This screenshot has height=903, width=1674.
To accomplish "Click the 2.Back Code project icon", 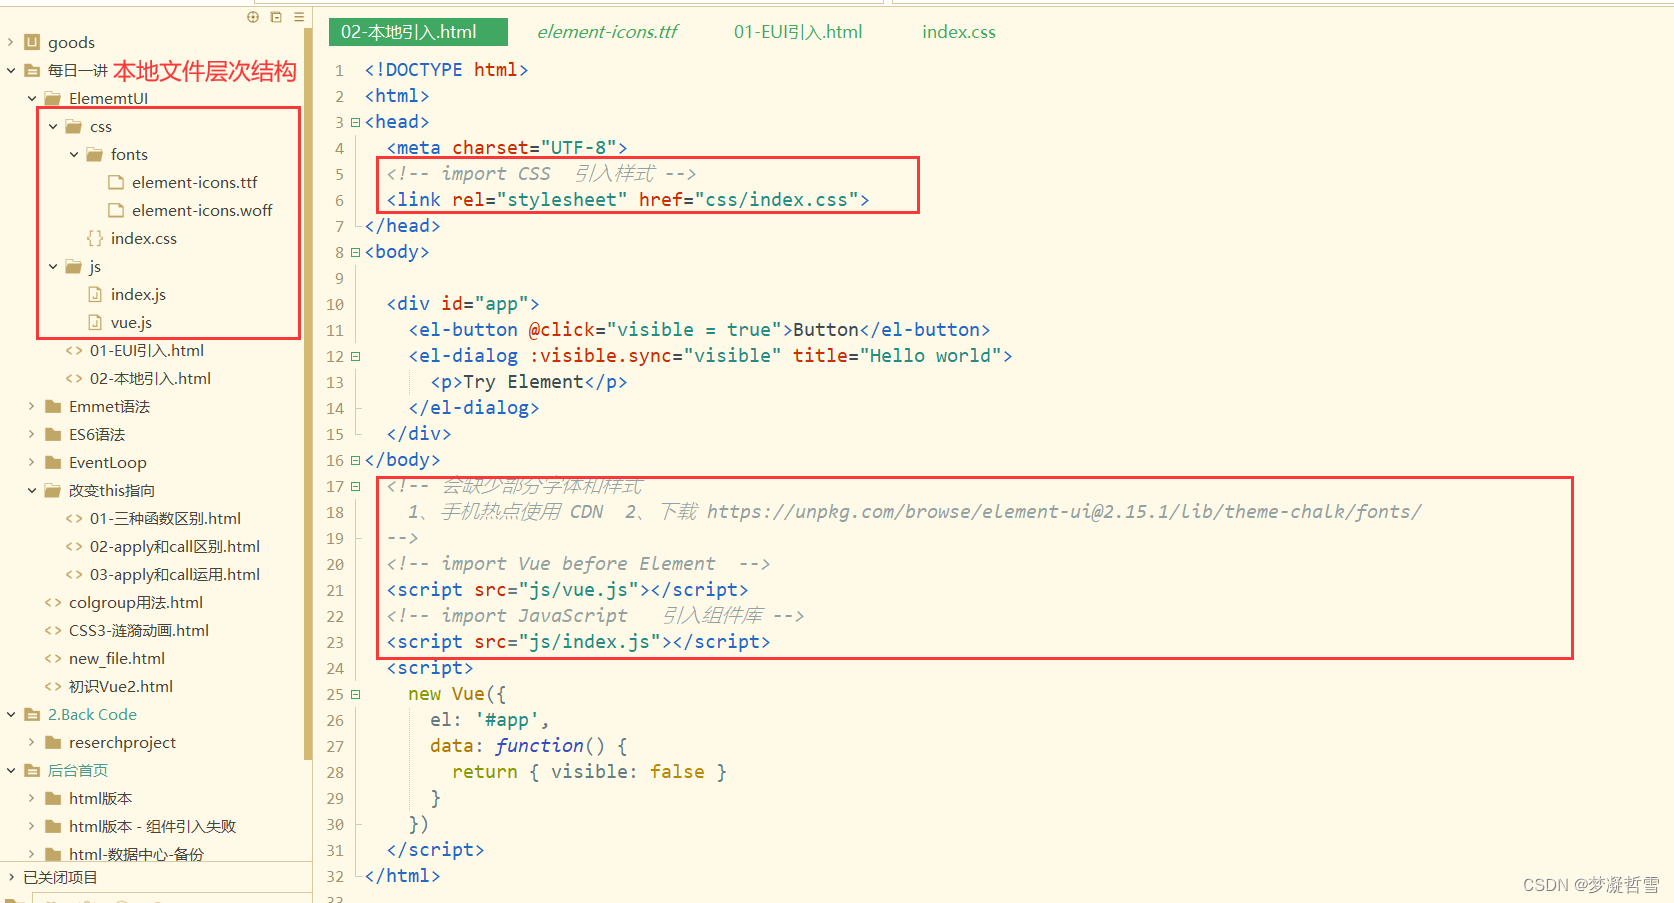I will click(x=32, y=714).
